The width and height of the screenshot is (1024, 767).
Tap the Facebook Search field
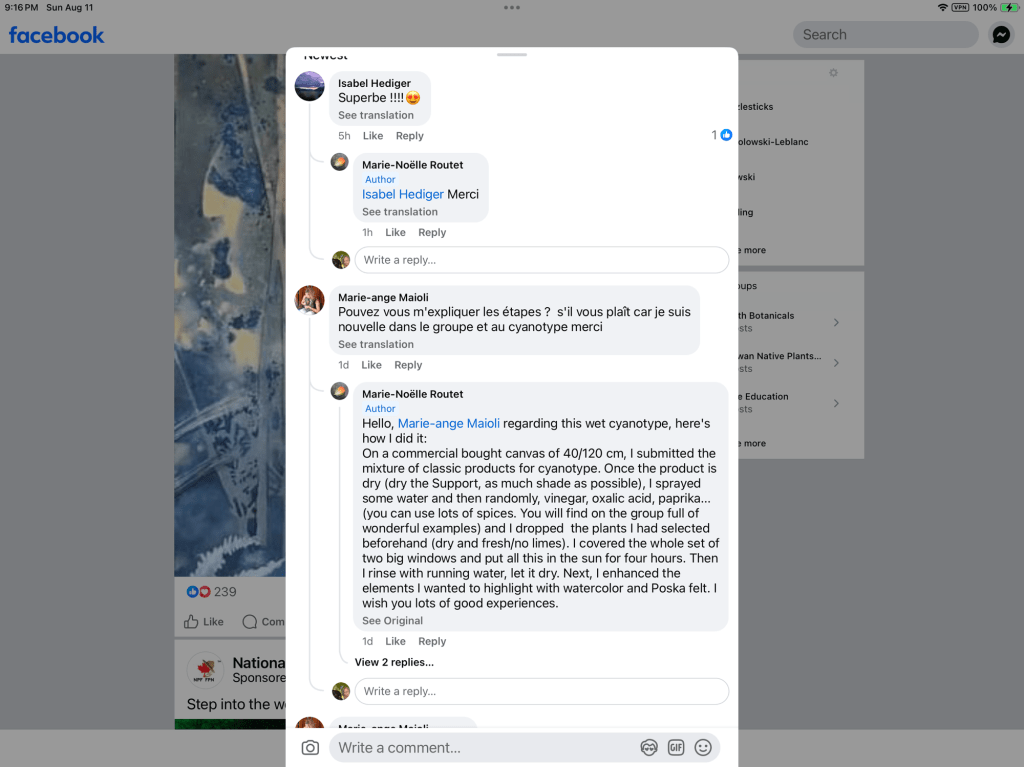click(886, 35)
